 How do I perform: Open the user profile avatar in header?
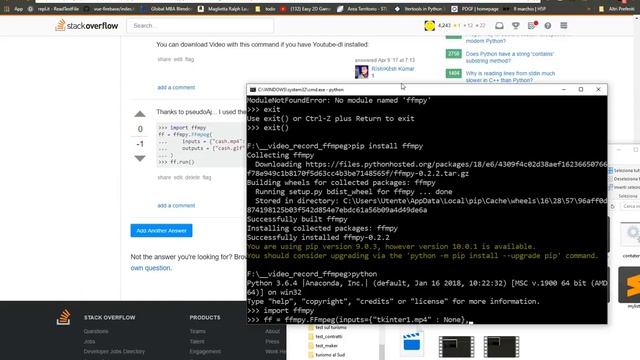point(429,25)
